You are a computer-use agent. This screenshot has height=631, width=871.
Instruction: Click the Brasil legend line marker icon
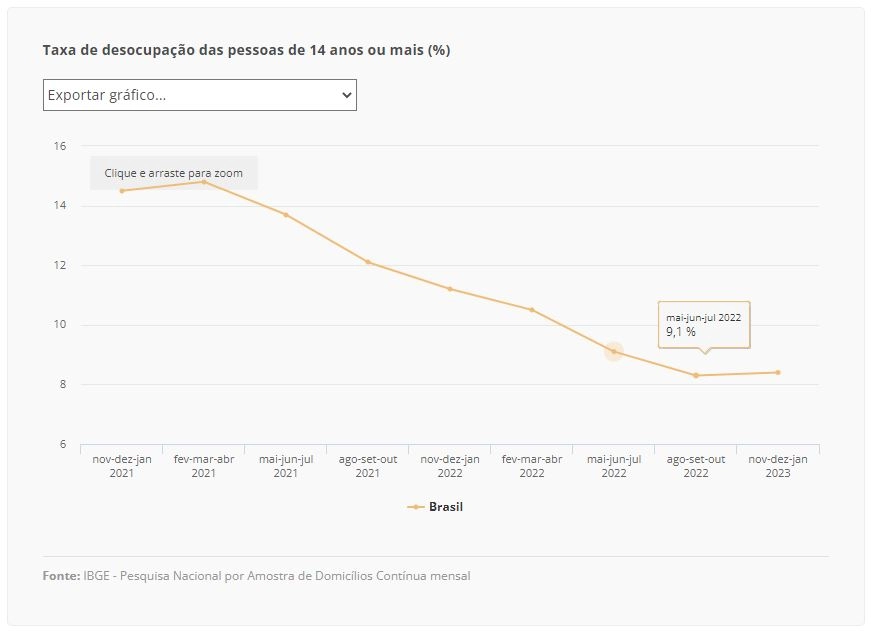coord(416,507)
